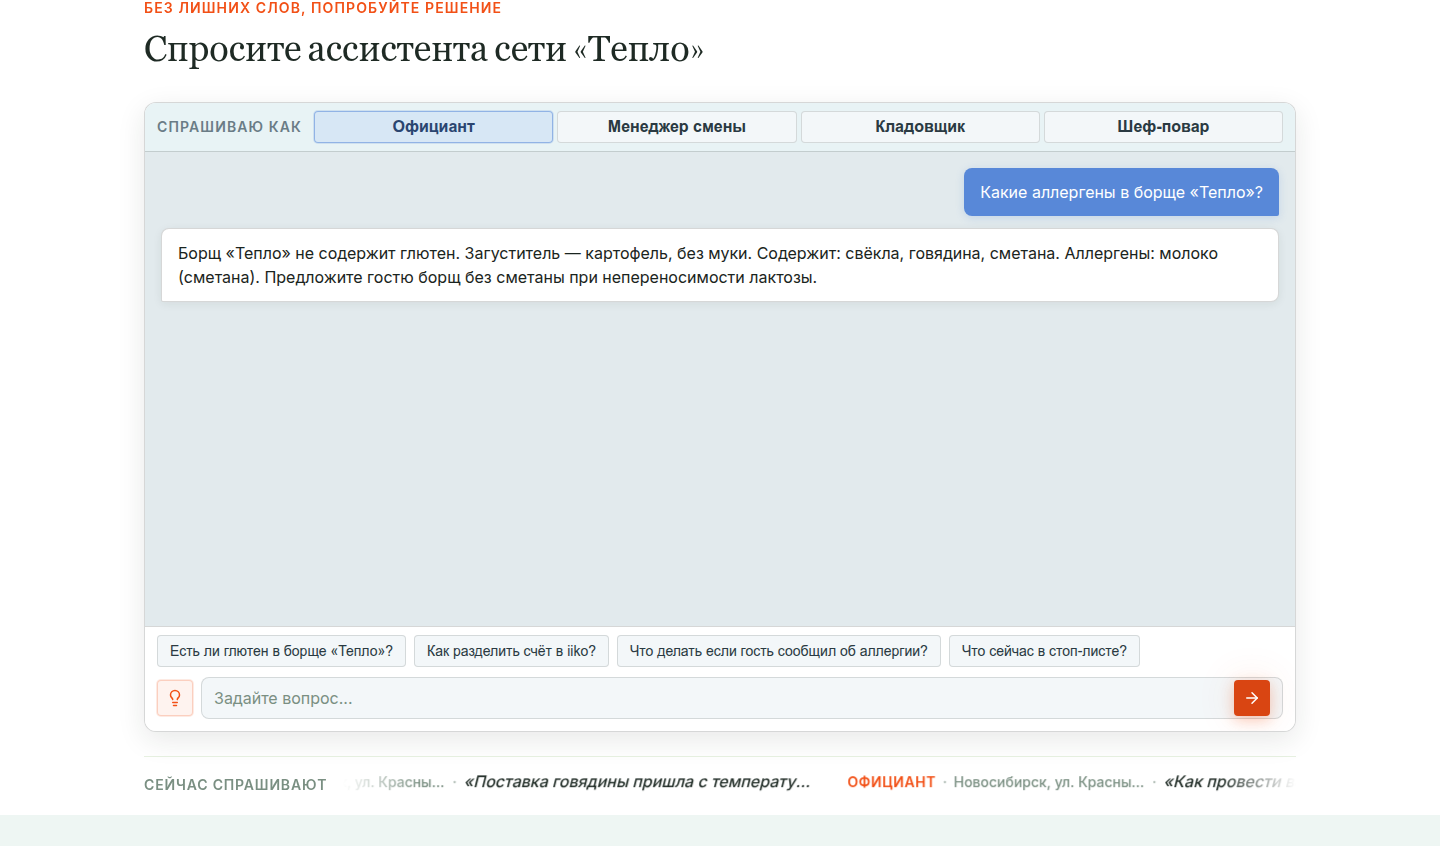Click the heading 'Спросите ассистента сети «Тепло»'
1440x846 pixels.
coord(424,49)
